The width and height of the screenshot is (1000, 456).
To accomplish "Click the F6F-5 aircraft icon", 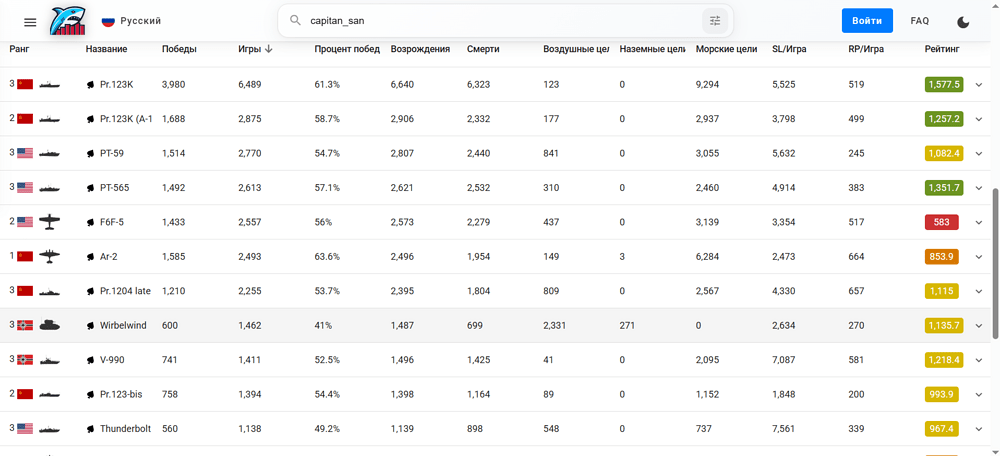I will (49, 222).
